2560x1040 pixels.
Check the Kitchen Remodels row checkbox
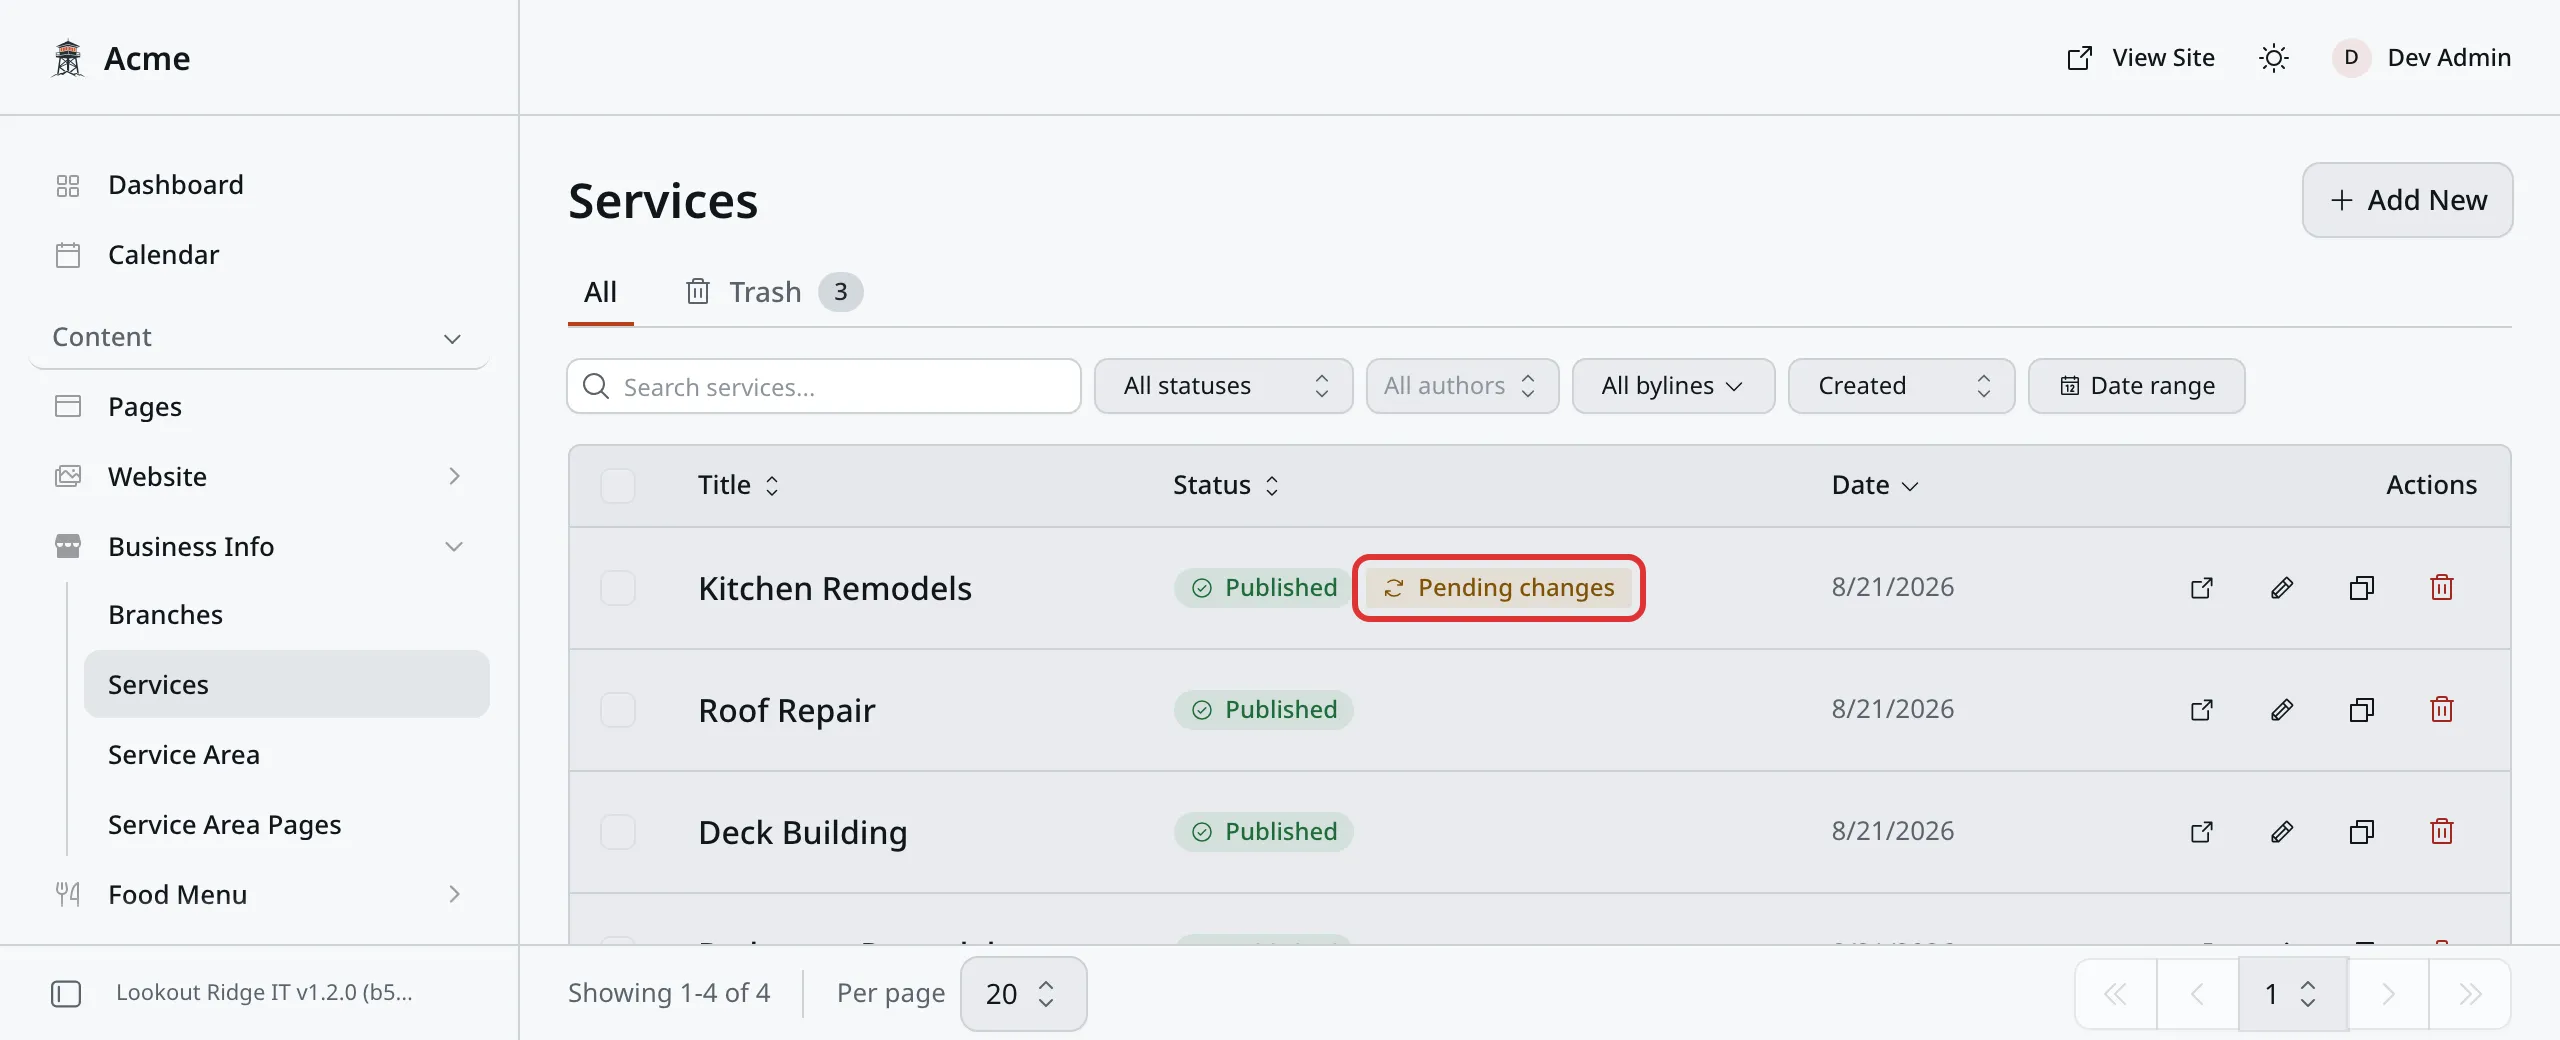tap(618, 588)
